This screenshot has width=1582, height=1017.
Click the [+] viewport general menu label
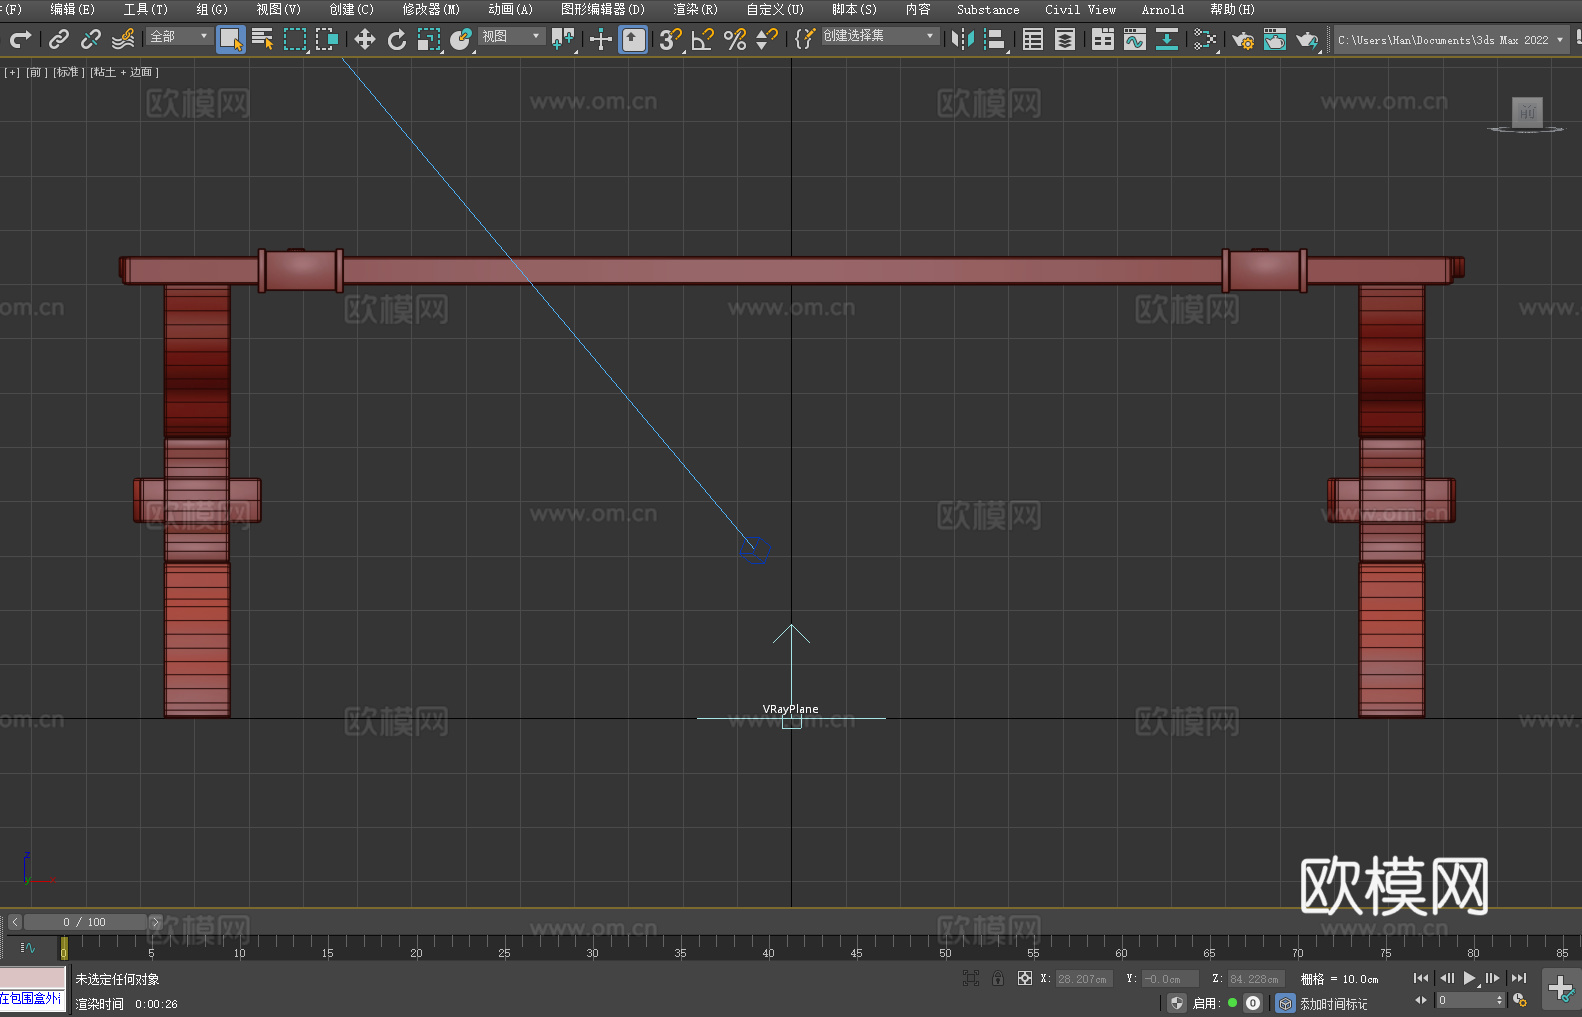tap(12, 72)
